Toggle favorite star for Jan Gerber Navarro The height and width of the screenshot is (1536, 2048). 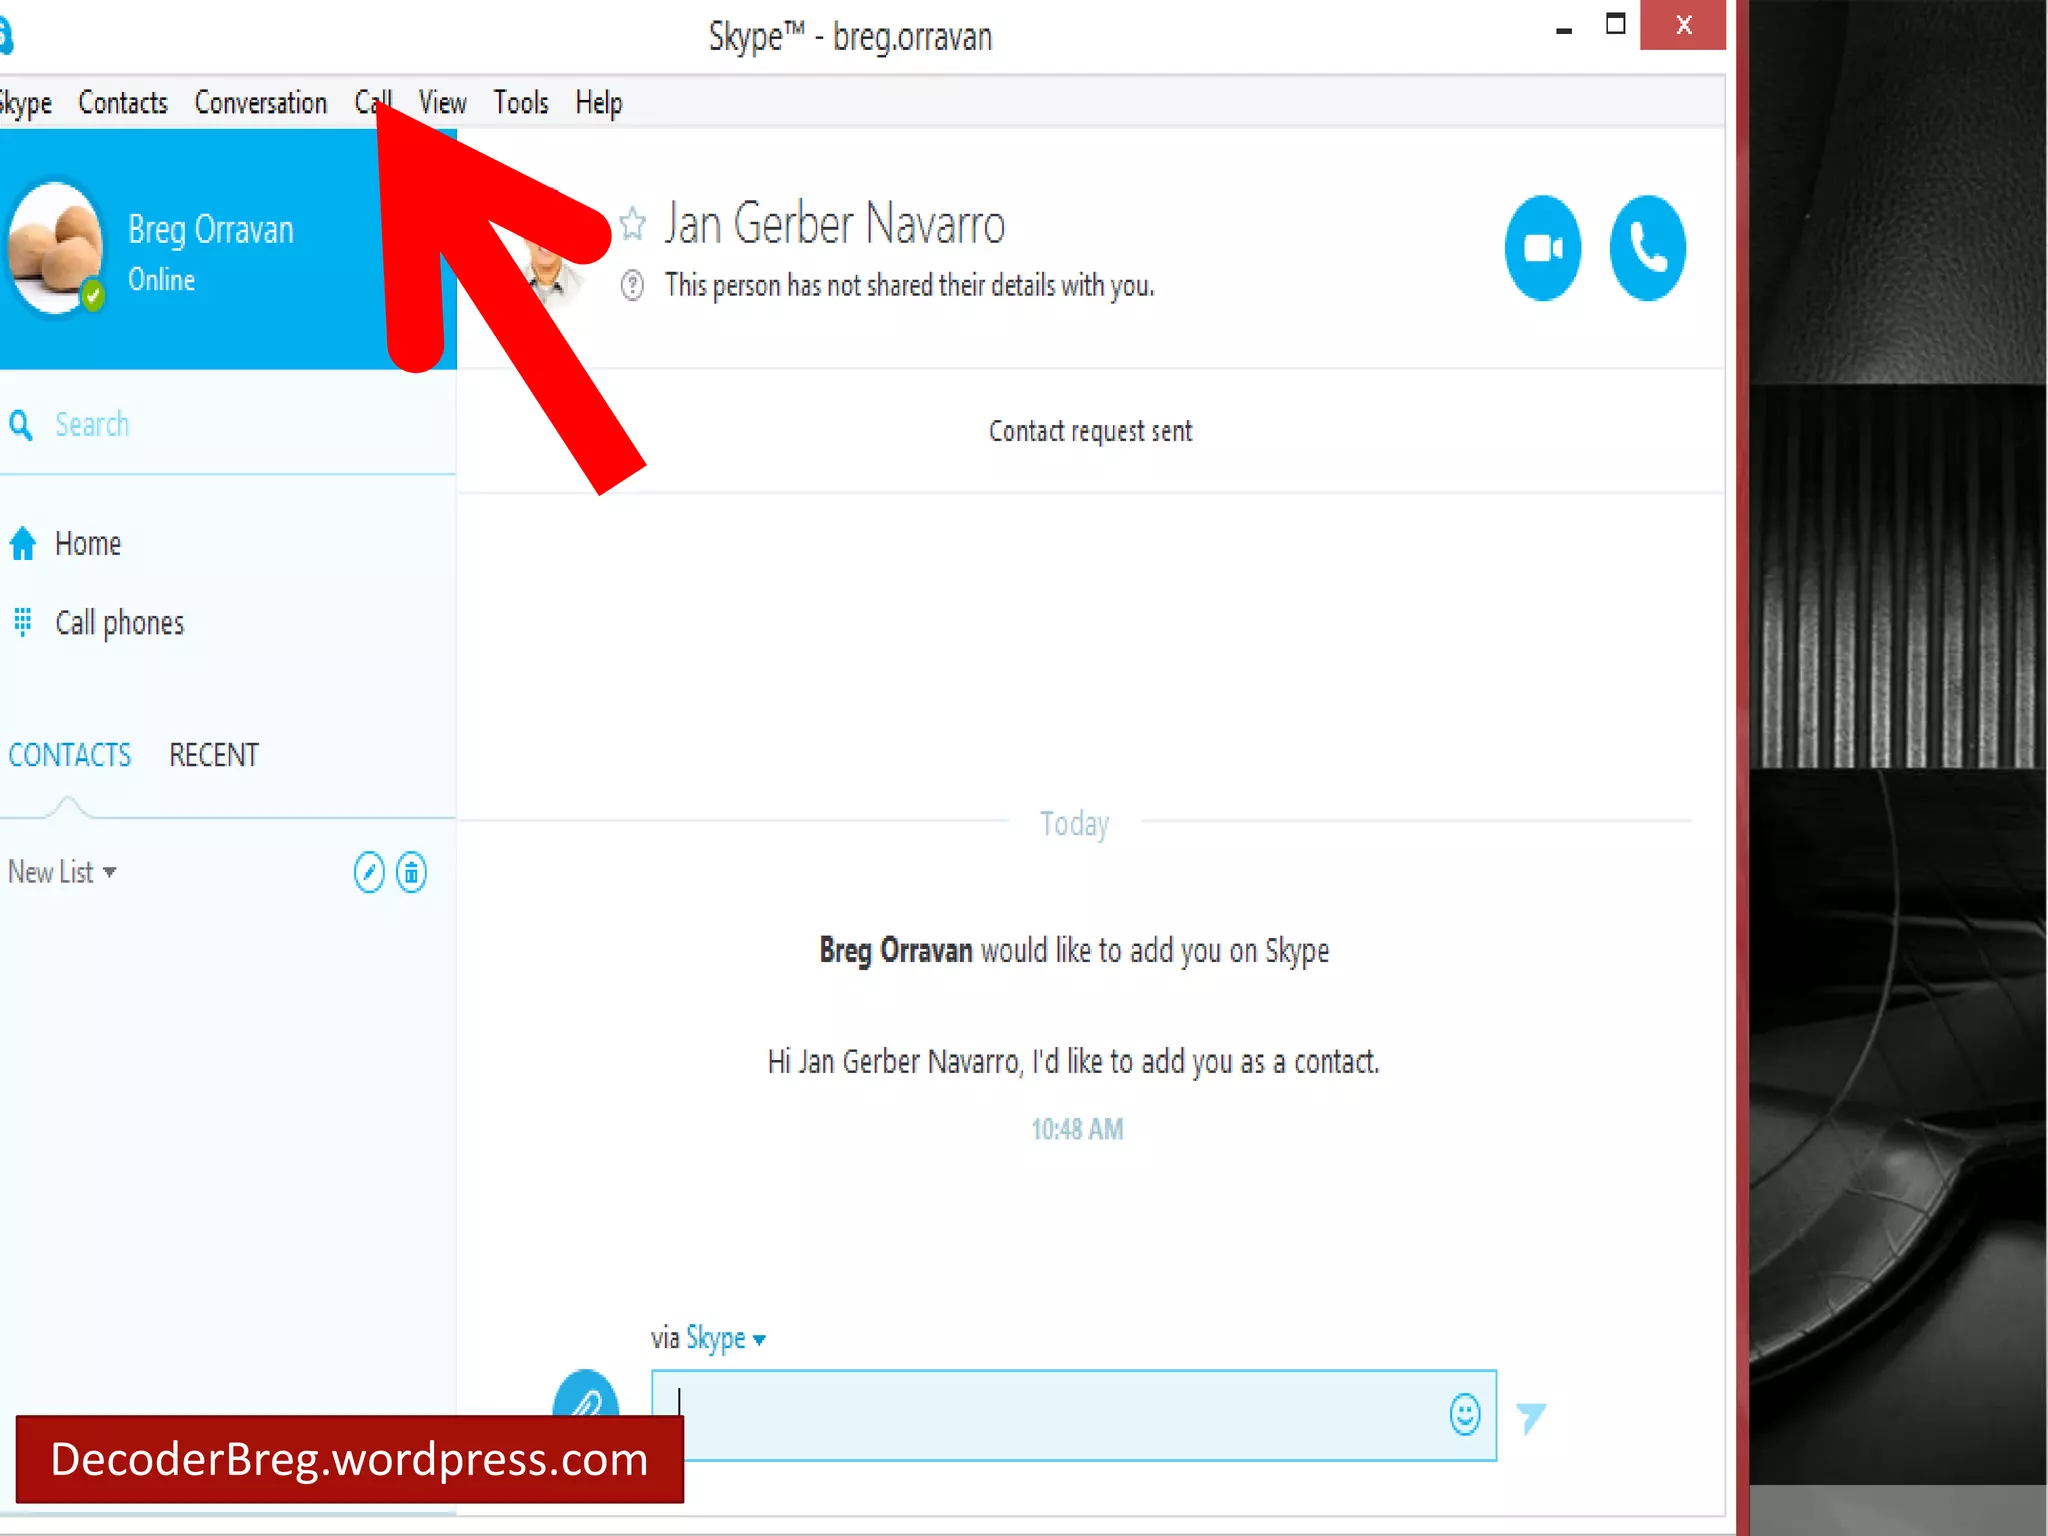pos(633,223)
